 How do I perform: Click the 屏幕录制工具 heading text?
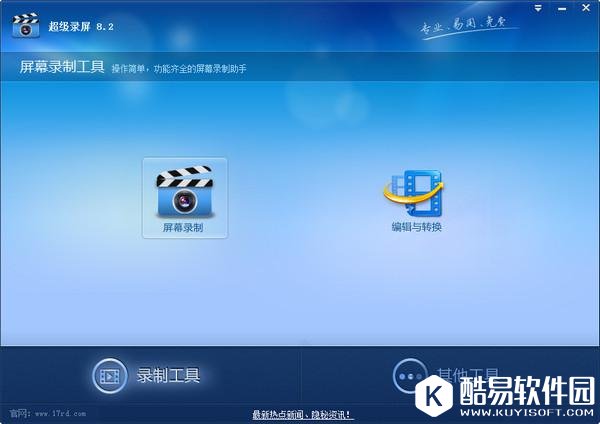[x=62, y=67]
